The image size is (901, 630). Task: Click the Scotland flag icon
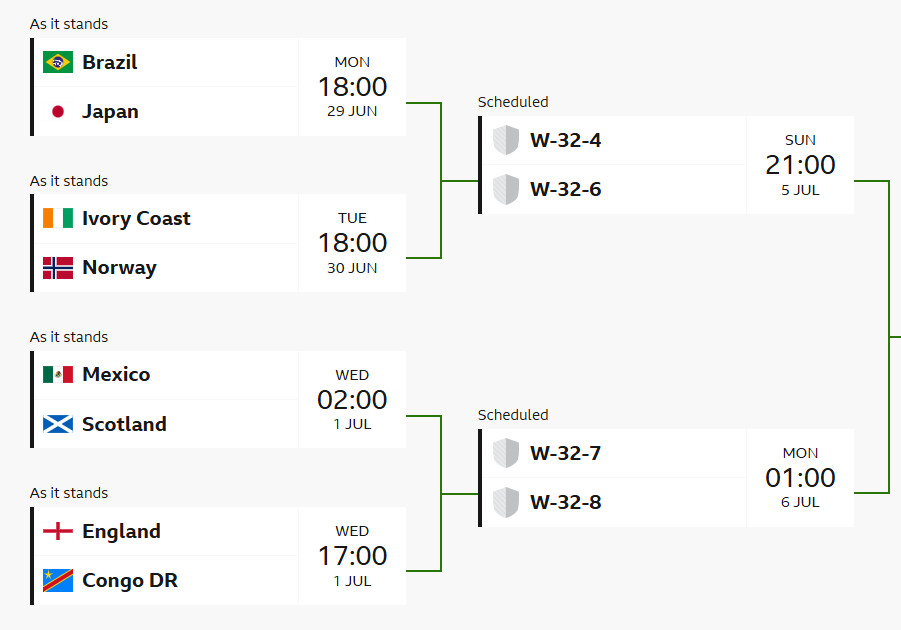[x=58, y=424]
